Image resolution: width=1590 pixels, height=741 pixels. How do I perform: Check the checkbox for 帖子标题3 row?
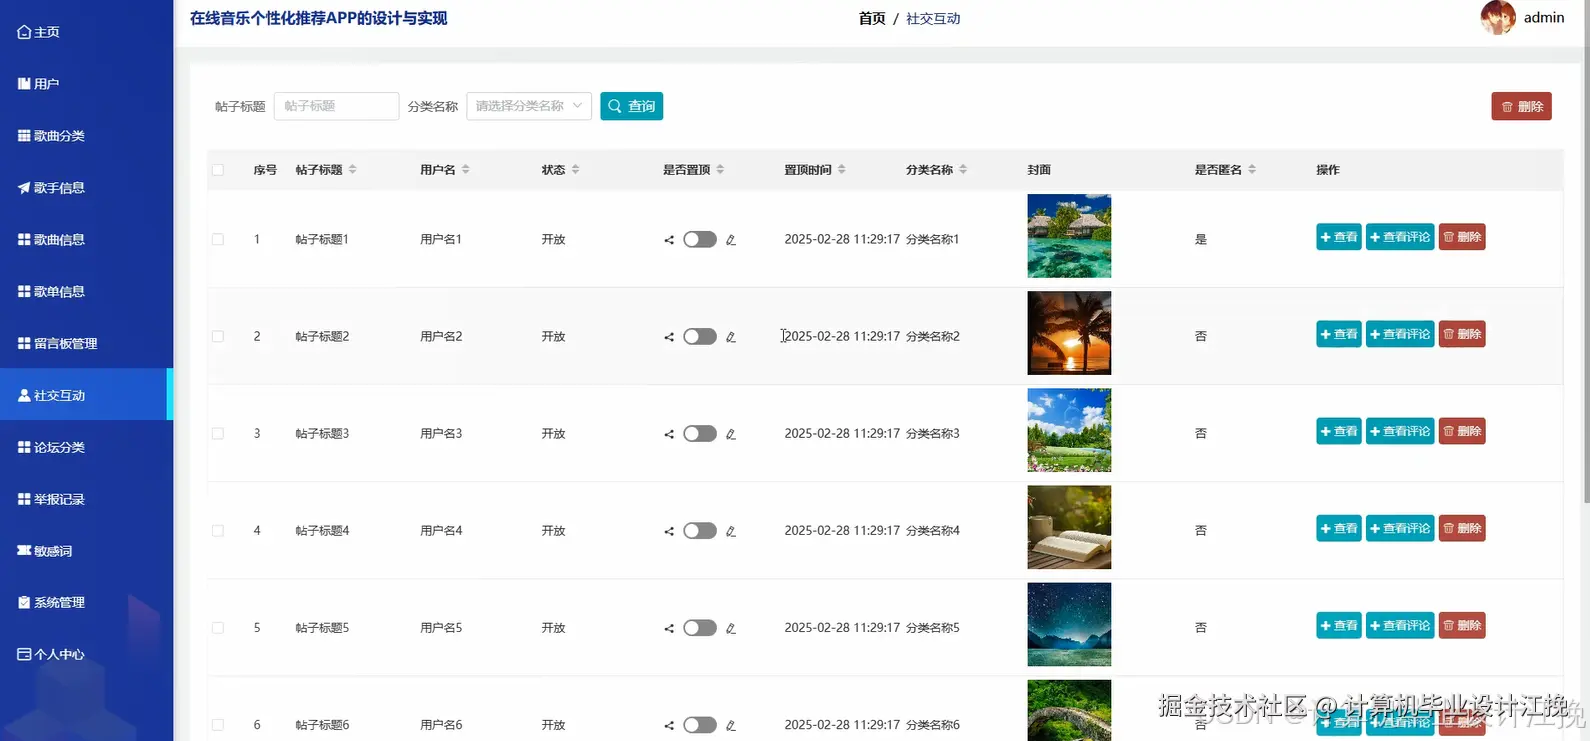[218, 433]
